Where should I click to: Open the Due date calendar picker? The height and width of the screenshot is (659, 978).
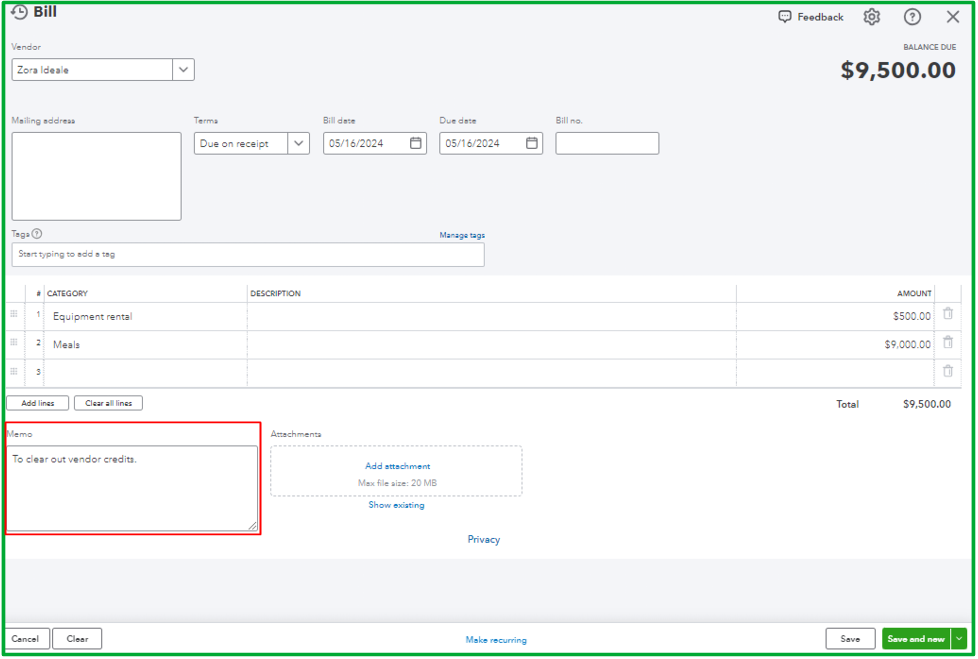(x=531, y=143)
